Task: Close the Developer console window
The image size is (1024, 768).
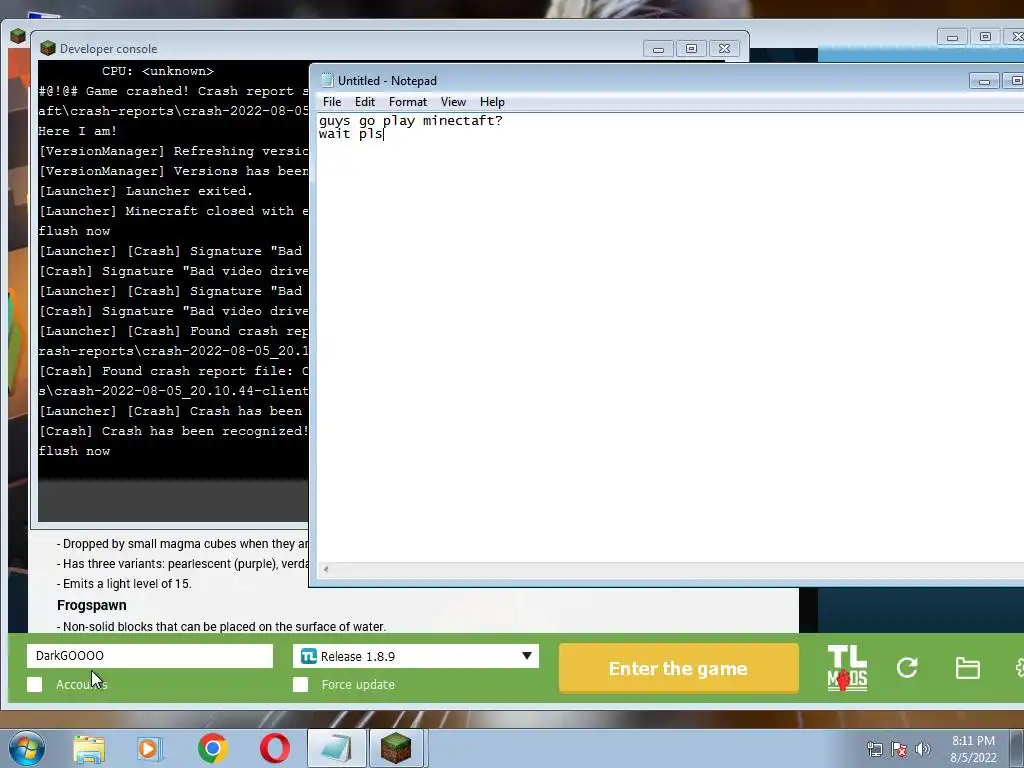Action: point(724,49)
